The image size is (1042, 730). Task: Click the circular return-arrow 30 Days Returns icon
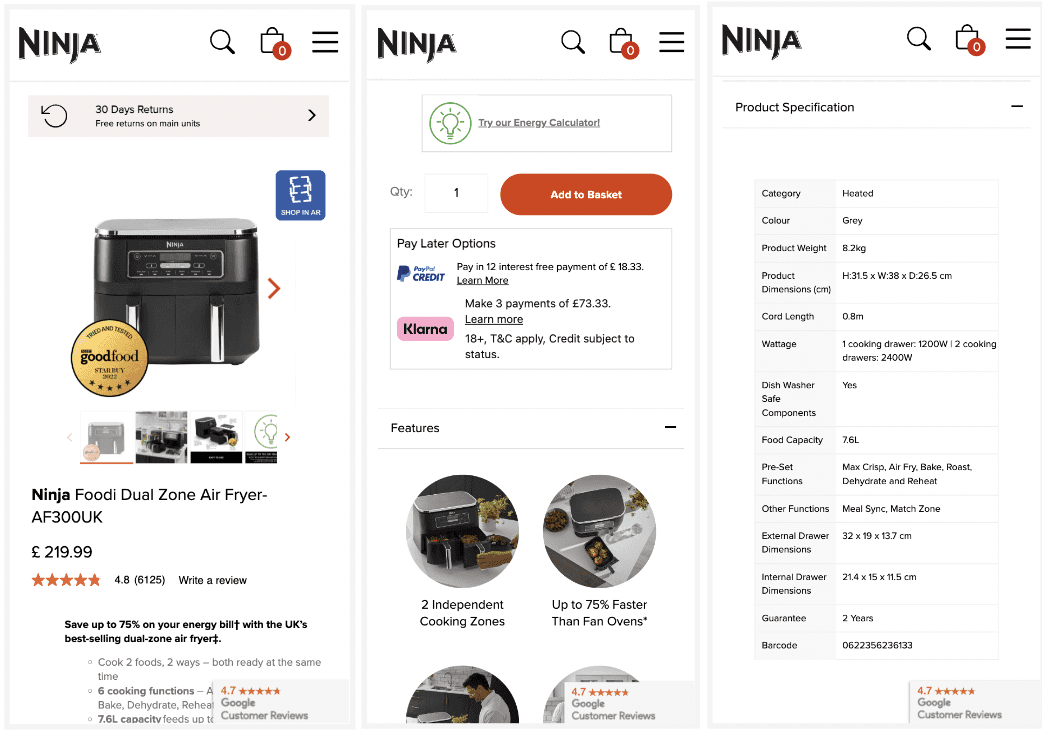[x=55, y=116]
